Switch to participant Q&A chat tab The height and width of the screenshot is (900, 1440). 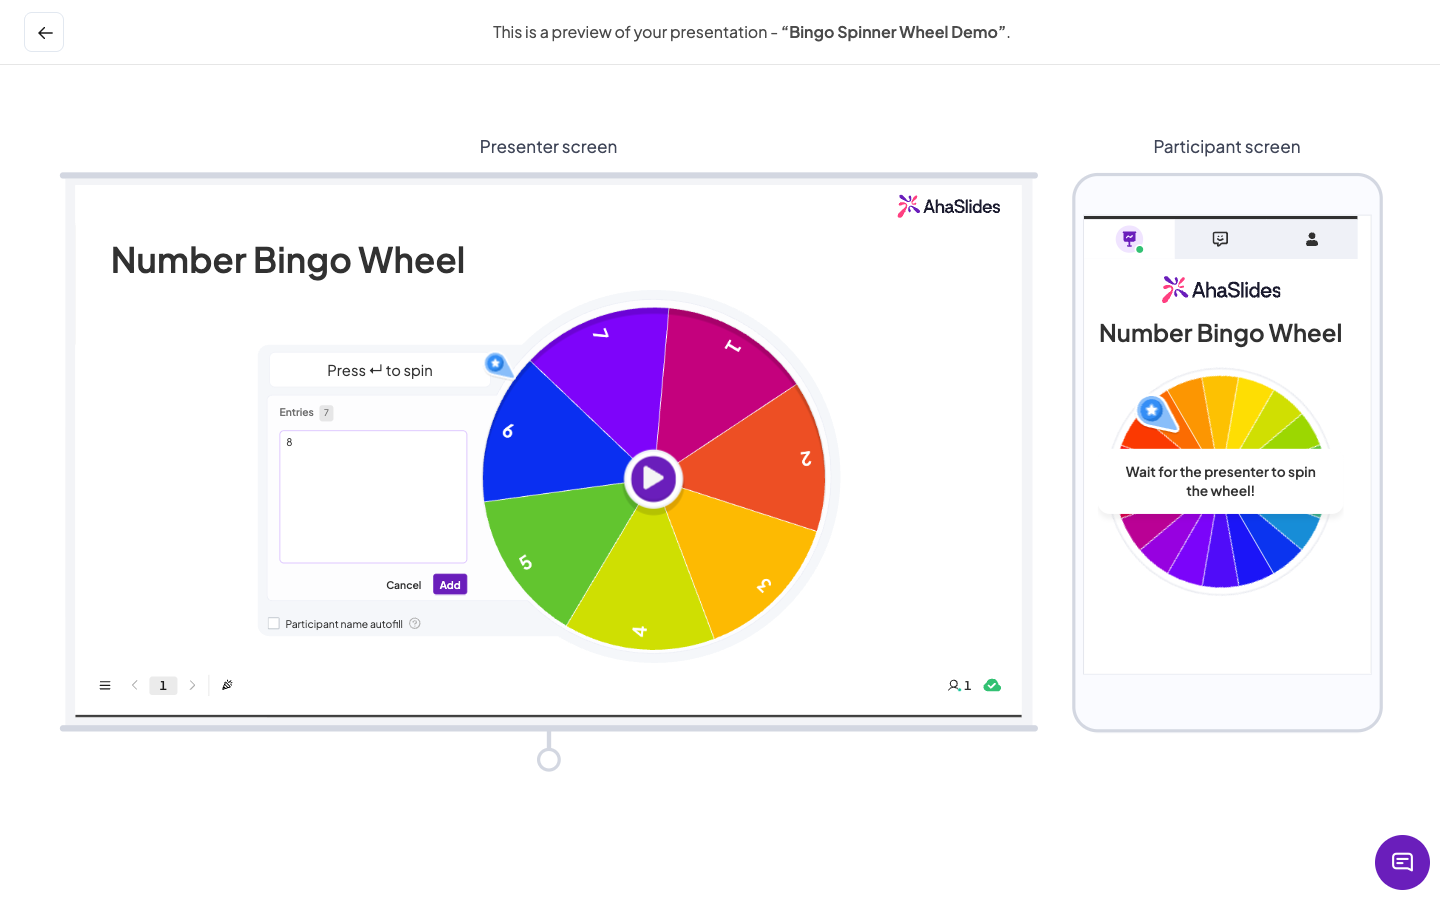(x=1220, y=239)
